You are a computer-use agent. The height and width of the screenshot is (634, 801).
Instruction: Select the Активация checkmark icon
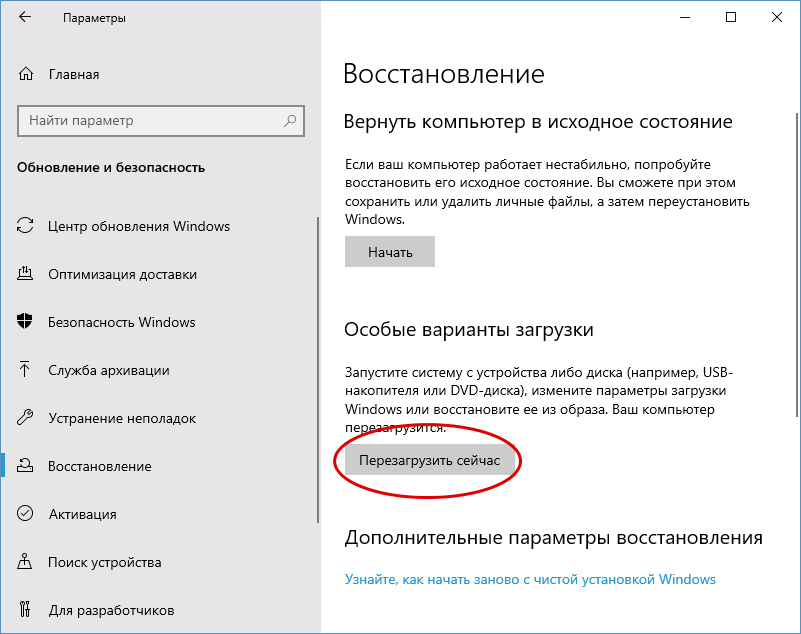(x=25, y=513)
